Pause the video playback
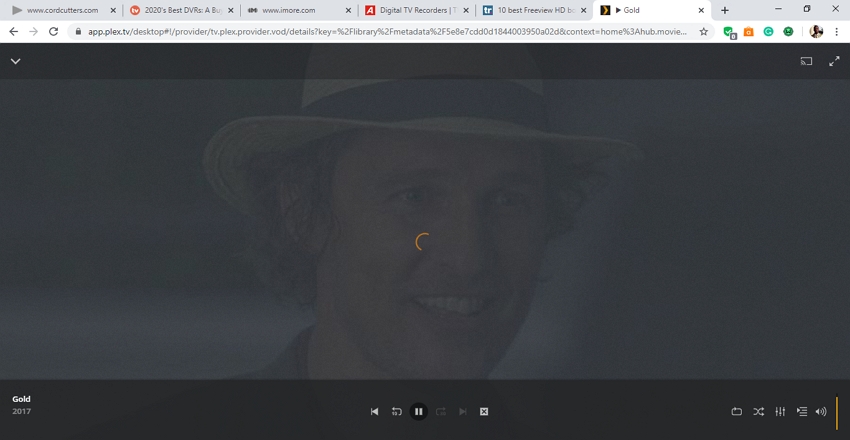This screenshot has width=850, height=440. (x=418, y=411)
